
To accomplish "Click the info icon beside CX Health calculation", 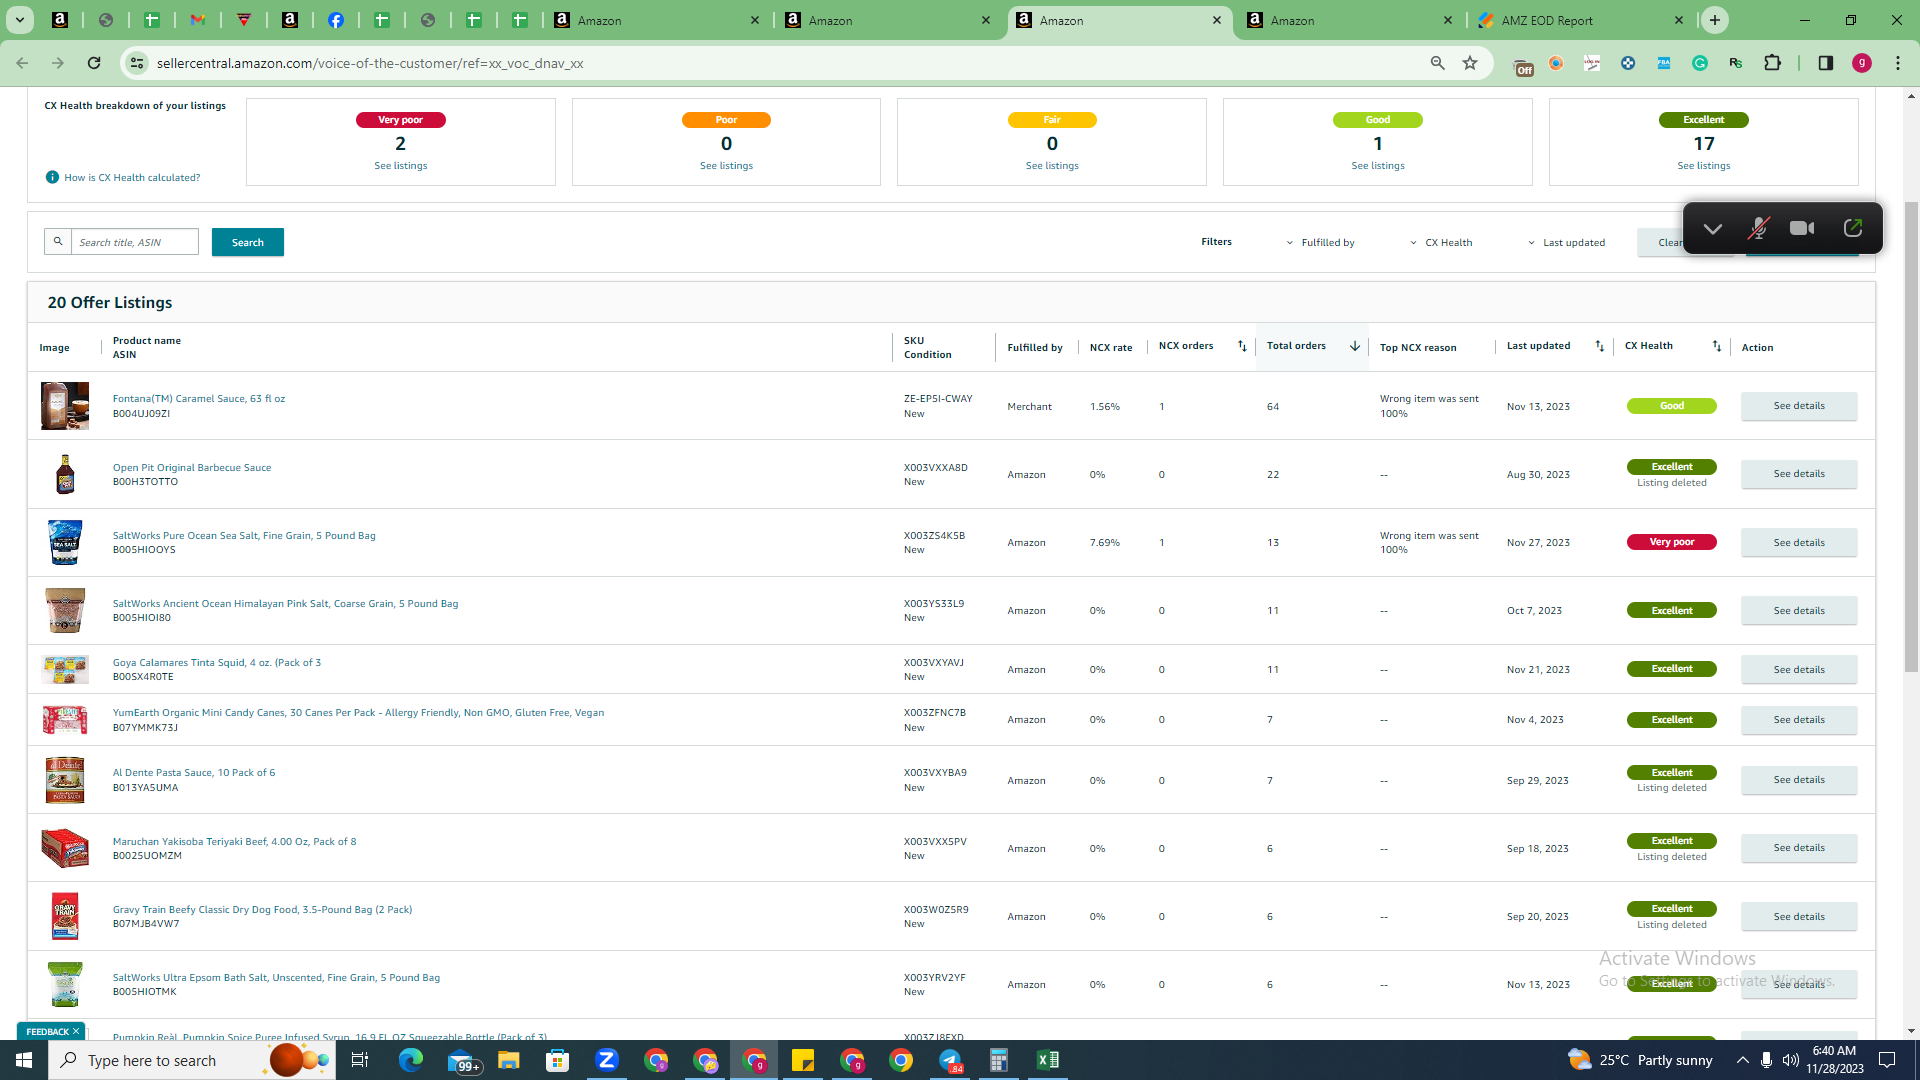I will coord(52,177).
